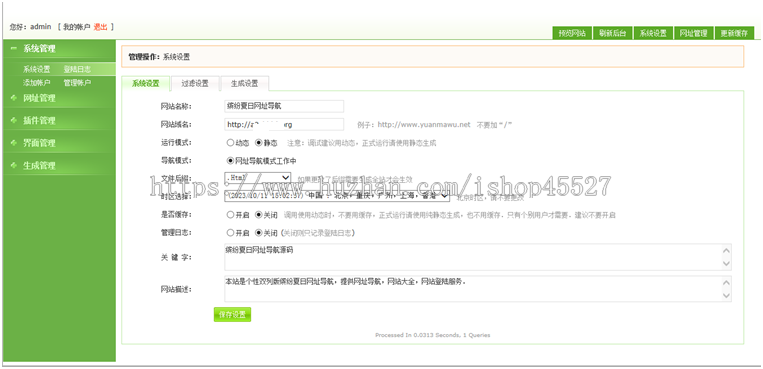
Task: Expand the 网址管理 sidebar section
Action: point(39,98)
